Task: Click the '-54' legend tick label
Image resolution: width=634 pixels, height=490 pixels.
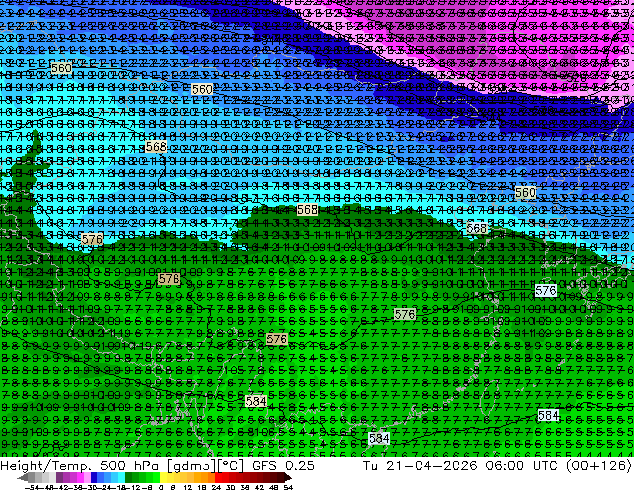Action: pyautogui.click(x=32, y=488)
